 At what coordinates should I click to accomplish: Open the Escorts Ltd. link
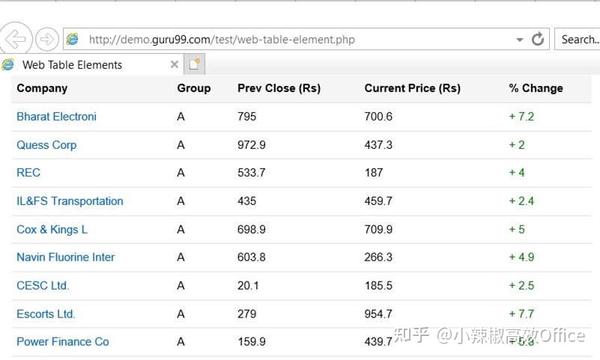46,314
